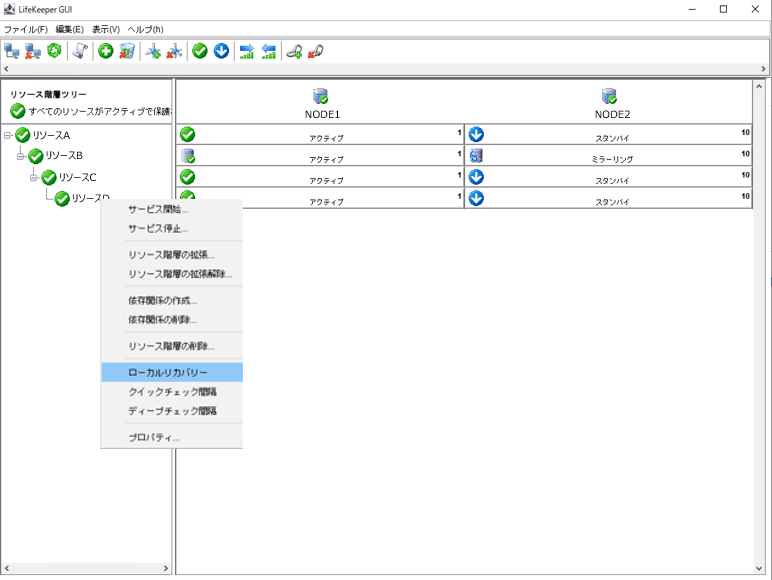Open the ヘルプ(h) menu
This screenshot has width=772, height=580.
pyautogui.click(x=145, y=30)
